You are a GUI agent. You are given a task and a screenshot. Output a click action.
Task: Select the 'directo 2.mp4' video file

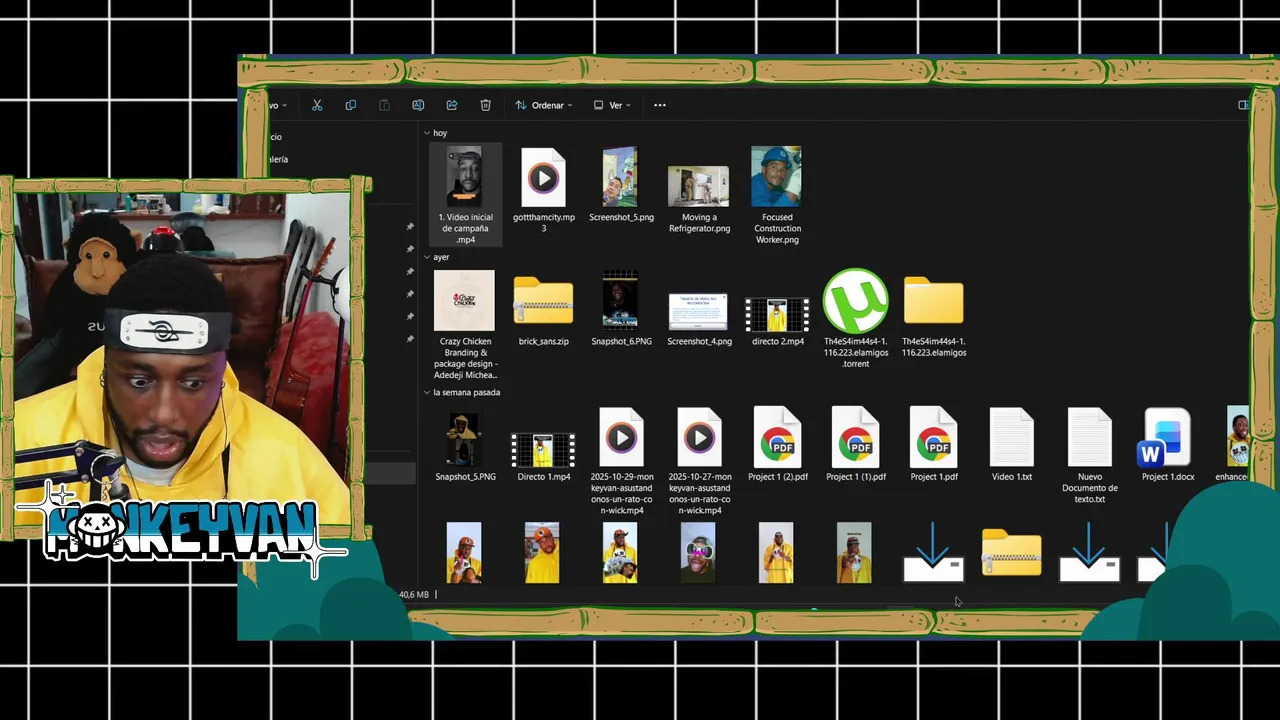[777, 321]
